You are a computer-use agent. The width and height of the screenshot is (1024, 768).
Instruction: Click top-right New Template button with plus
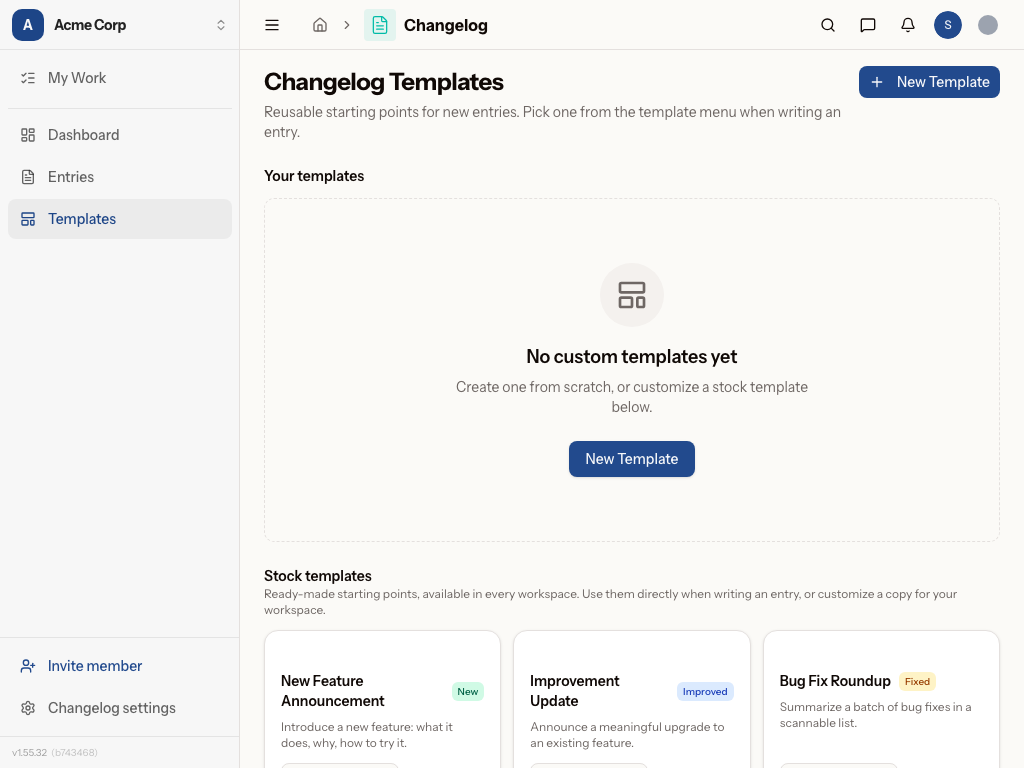click(x=929, y=82)
